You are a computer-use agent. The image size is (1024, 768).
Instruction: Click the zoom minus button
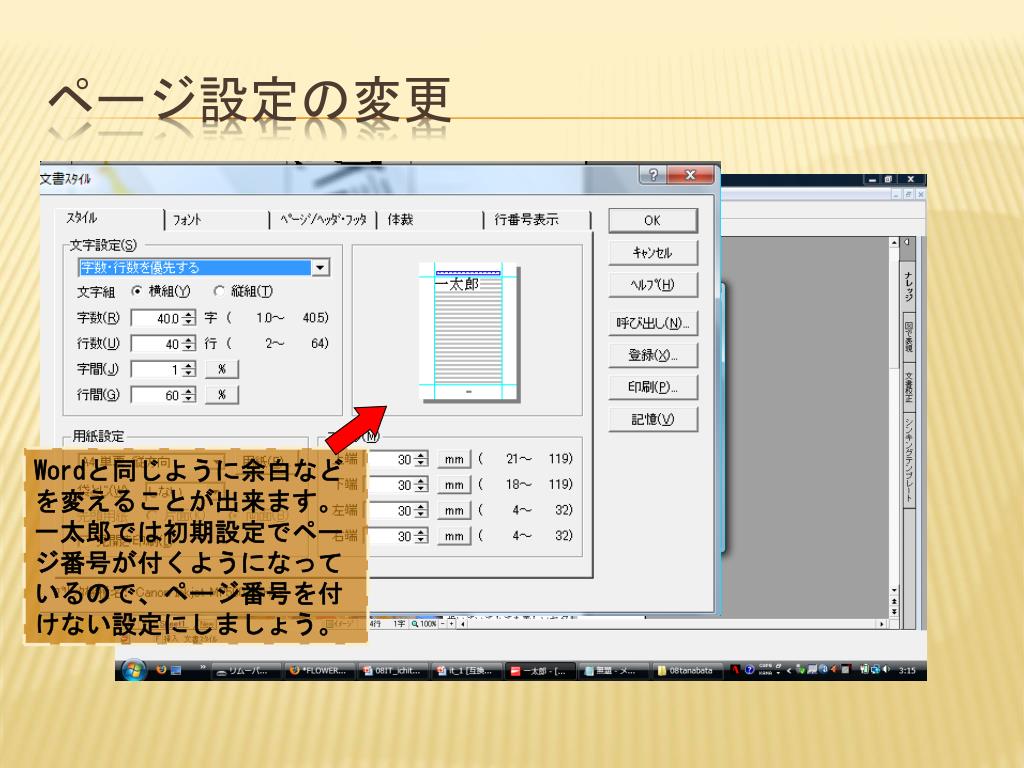coord(443,624)
